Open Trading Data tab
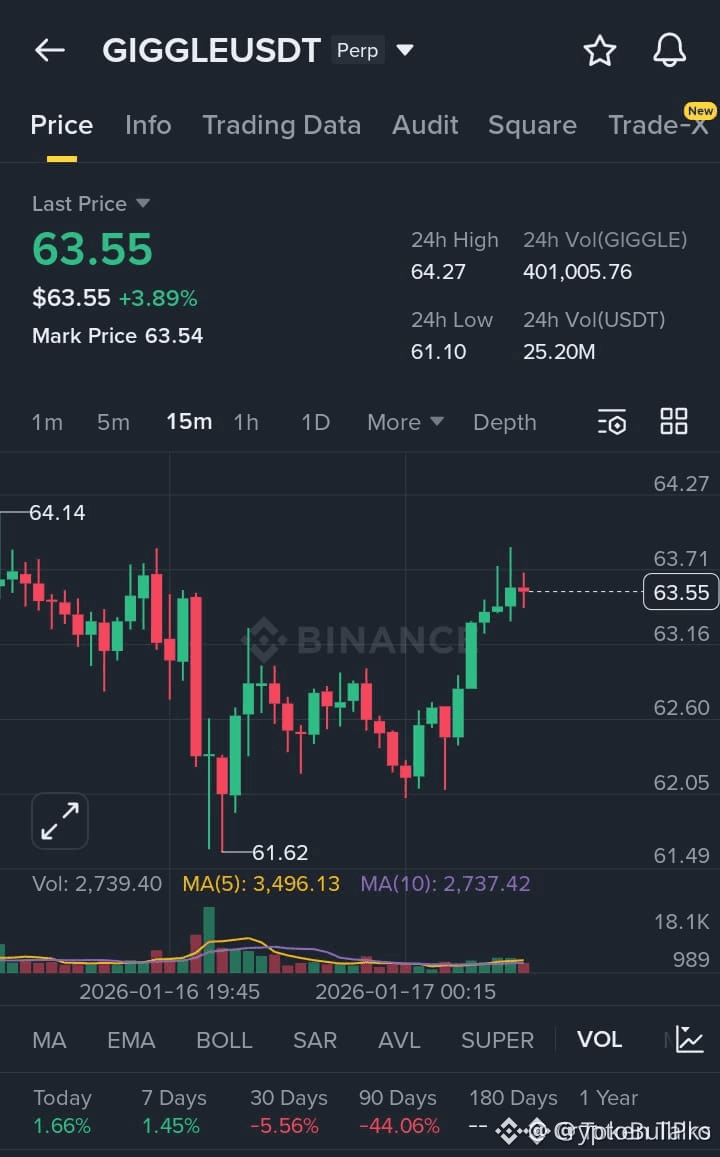 click(x=282, y=125)
